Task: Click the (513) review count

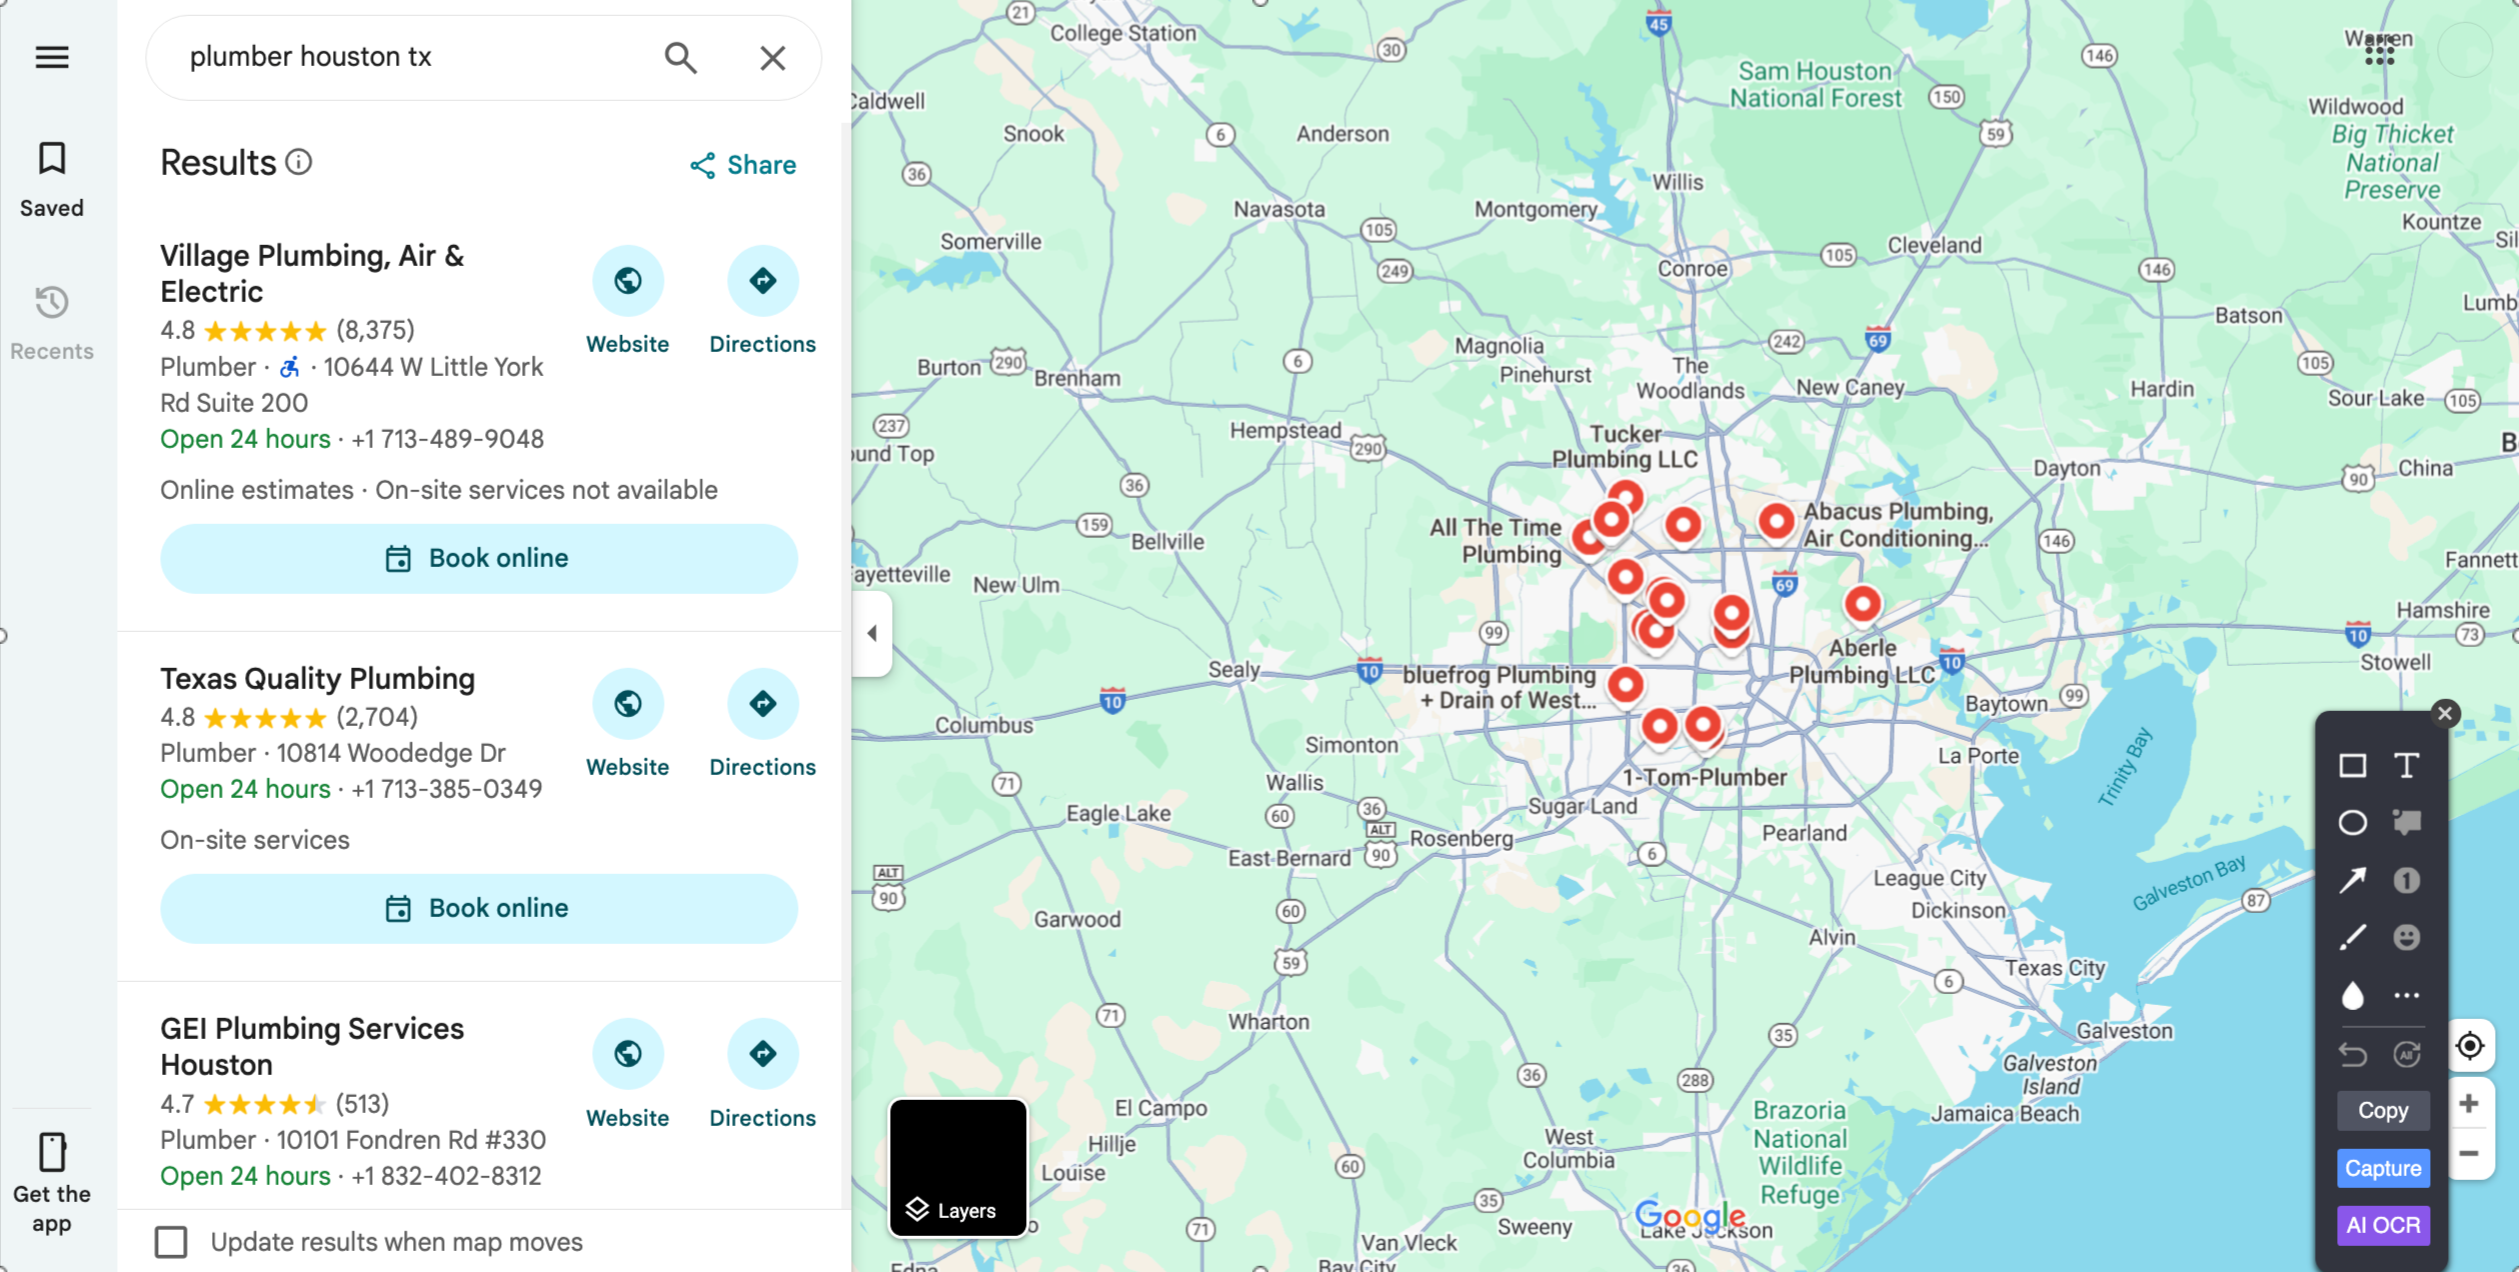Action: tap(362, 1104)
